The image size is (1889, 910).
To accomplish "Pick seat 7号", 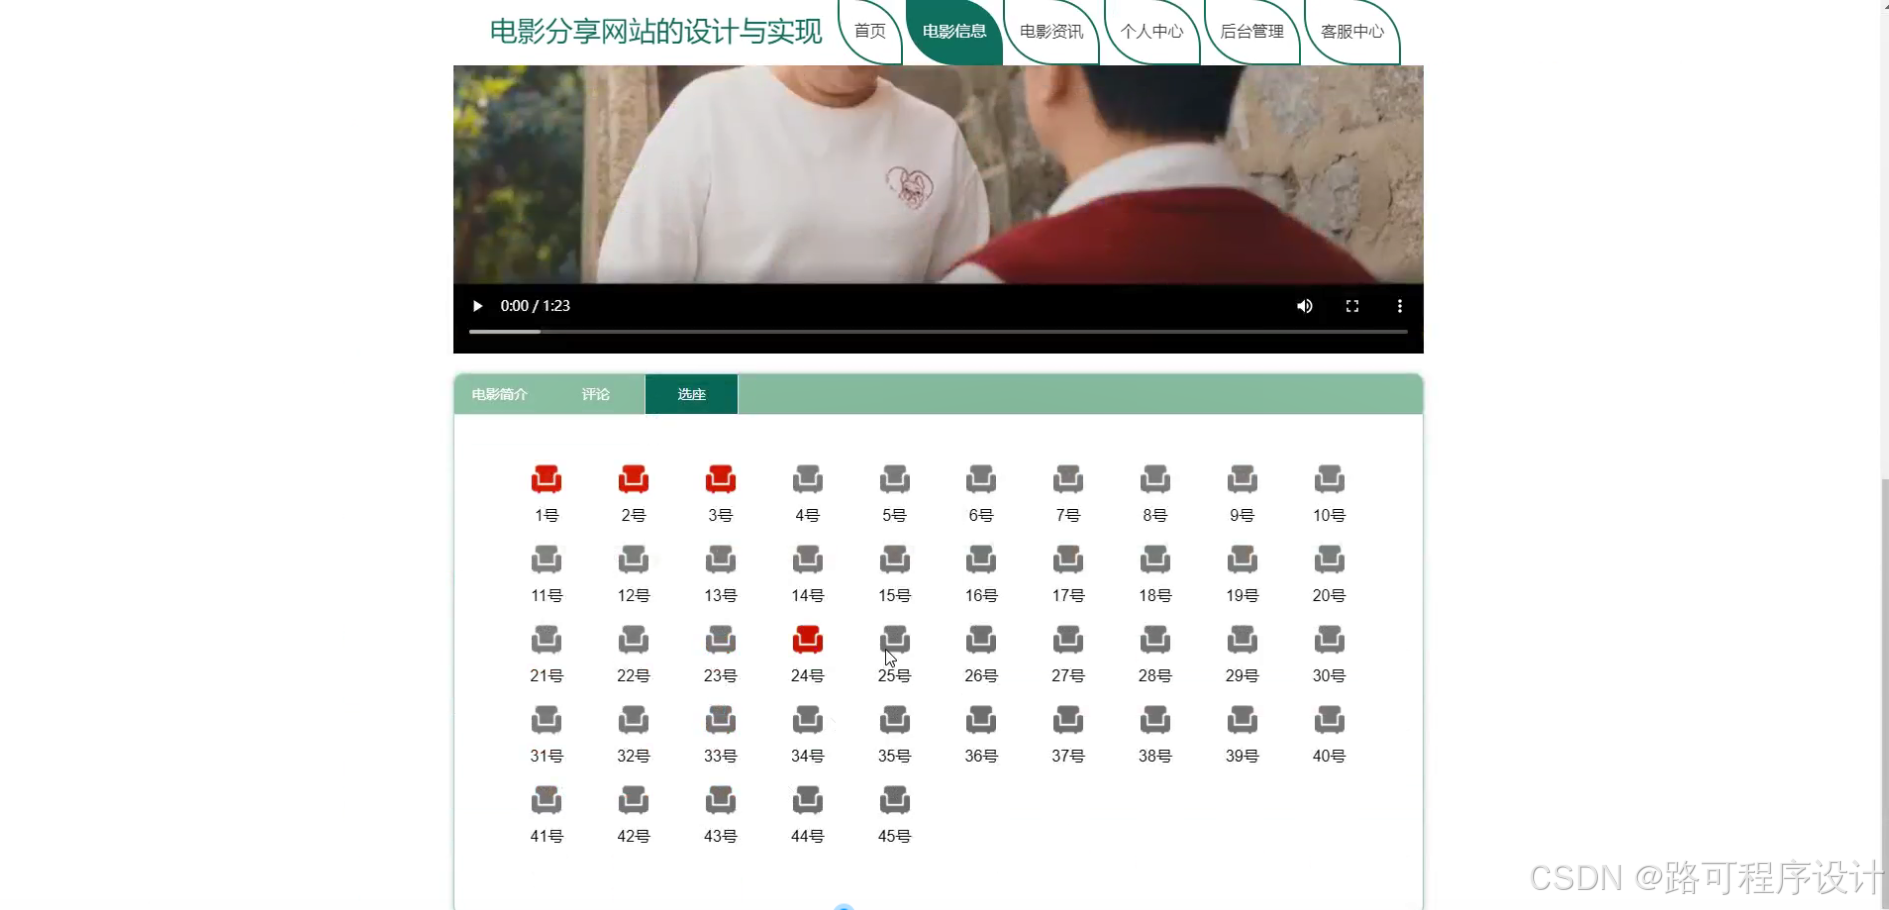I will coord(1068,479).
